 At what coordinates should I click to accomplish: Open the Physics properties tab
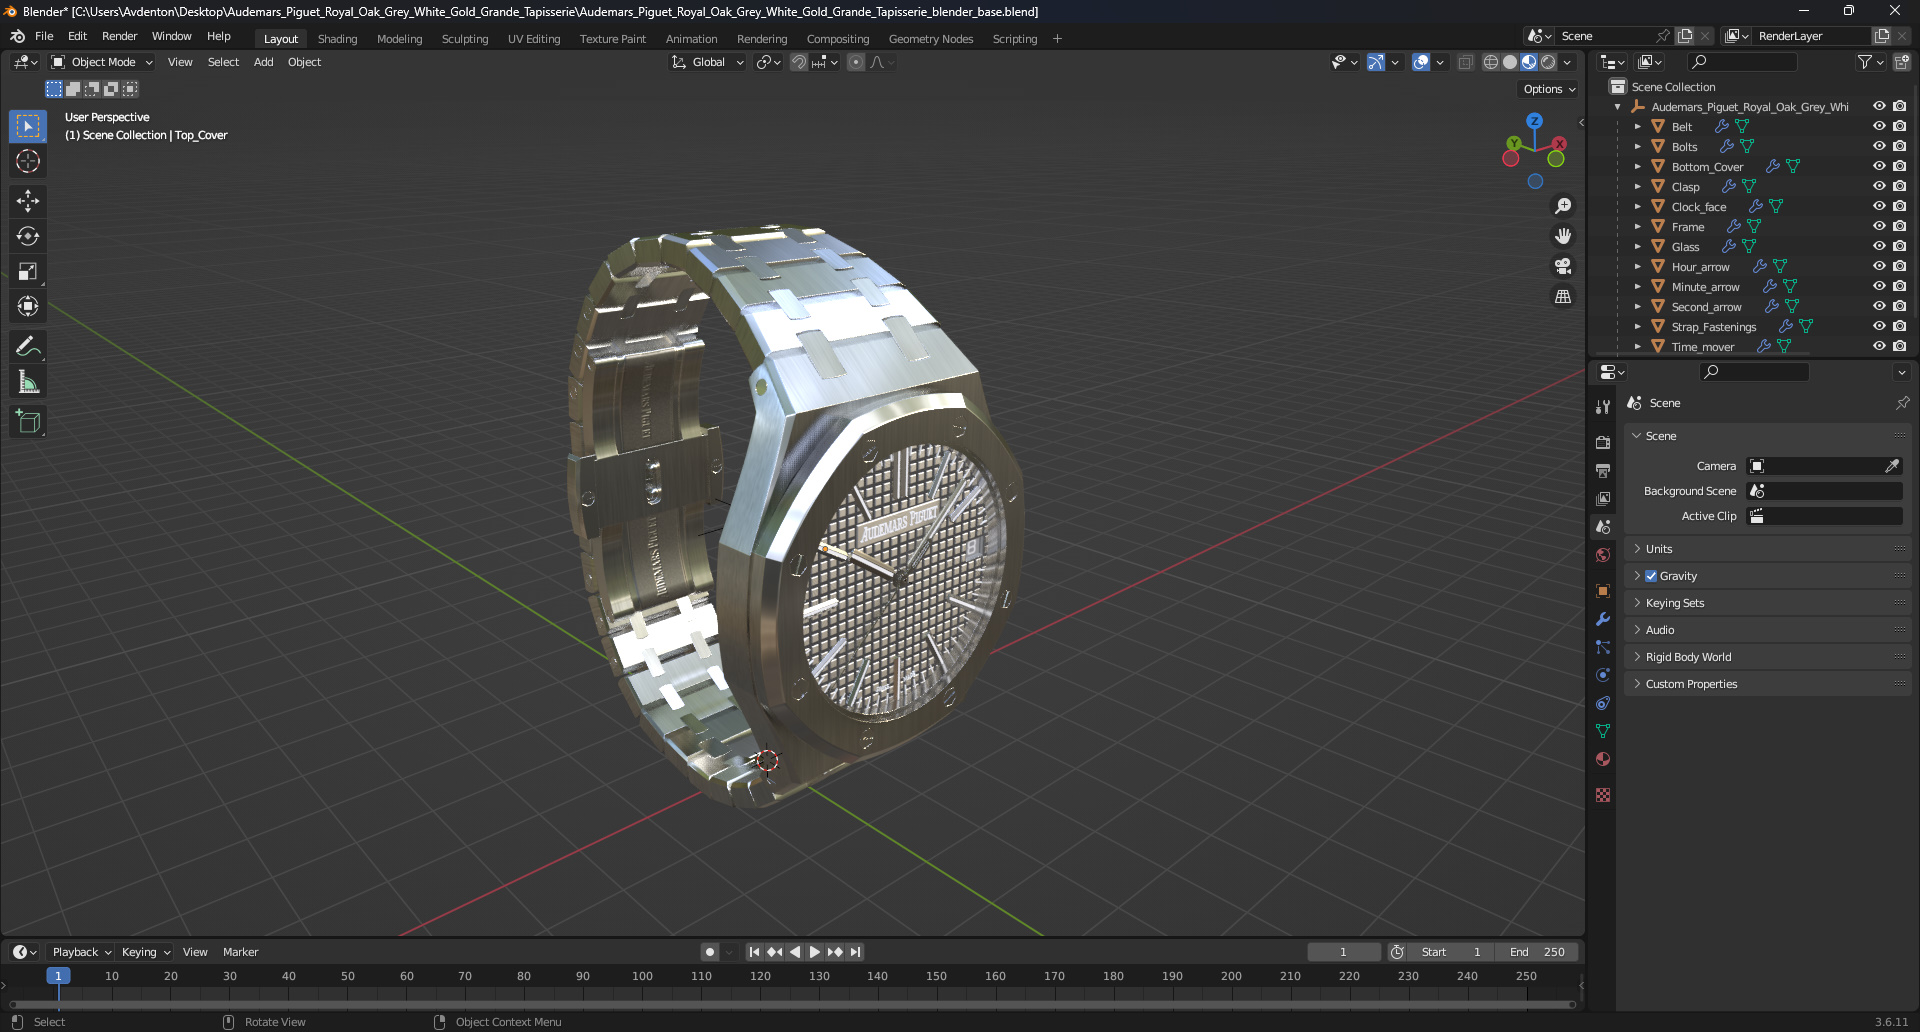pyautogui.click(x=1603, y=675)
